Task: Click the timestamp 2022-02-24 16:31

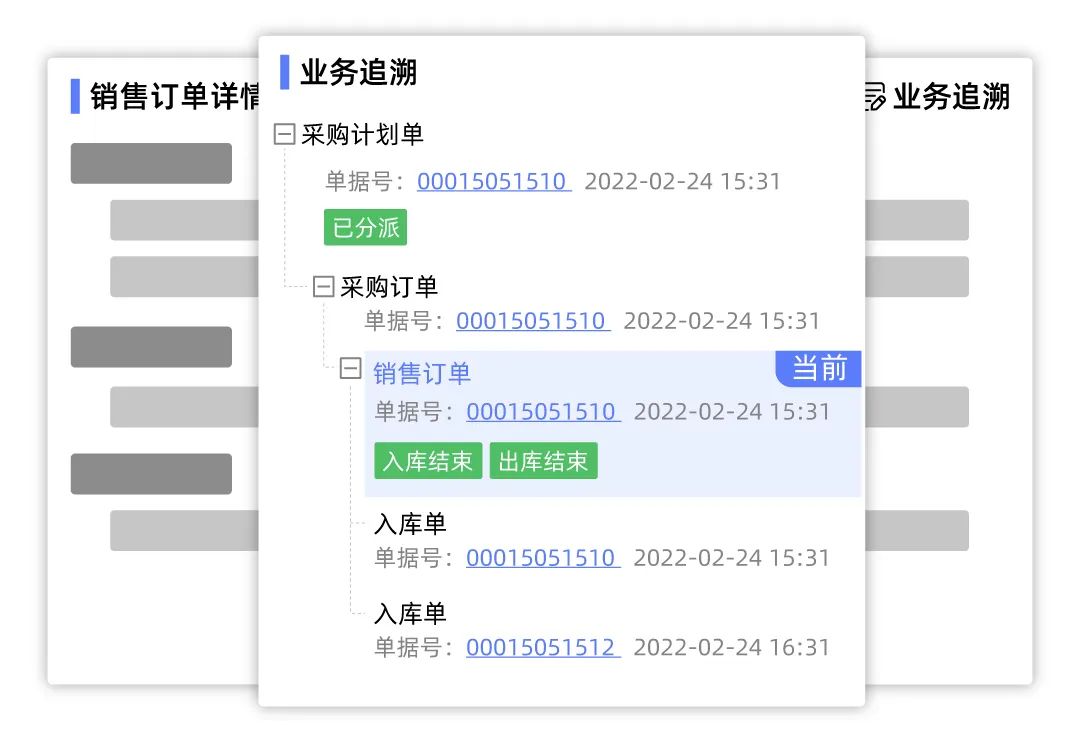Action: point(731,647)
